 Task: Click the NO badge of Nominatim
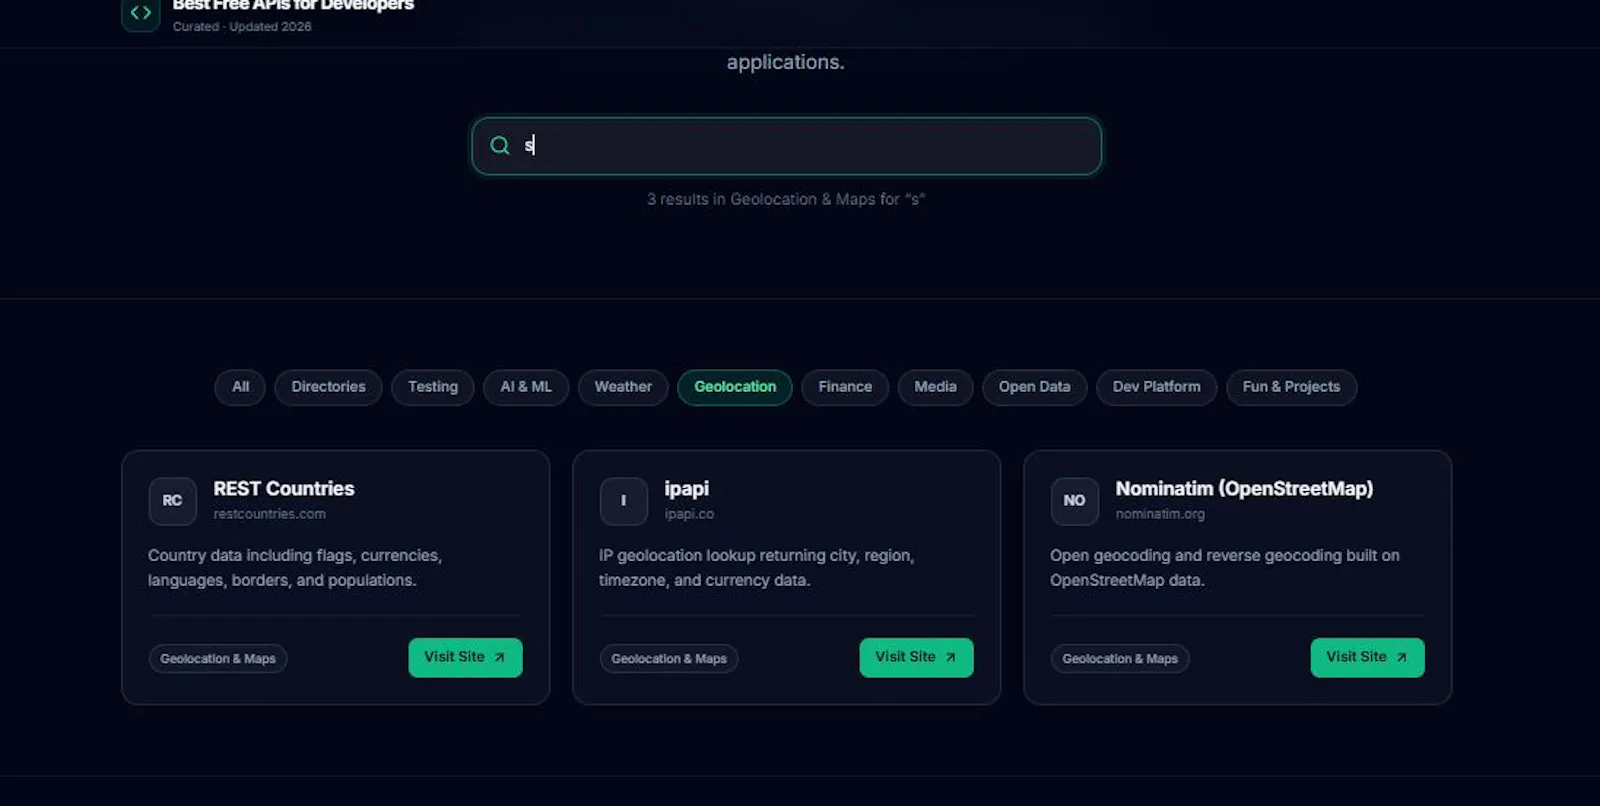pyautogui.click(x=1075, y=501)
